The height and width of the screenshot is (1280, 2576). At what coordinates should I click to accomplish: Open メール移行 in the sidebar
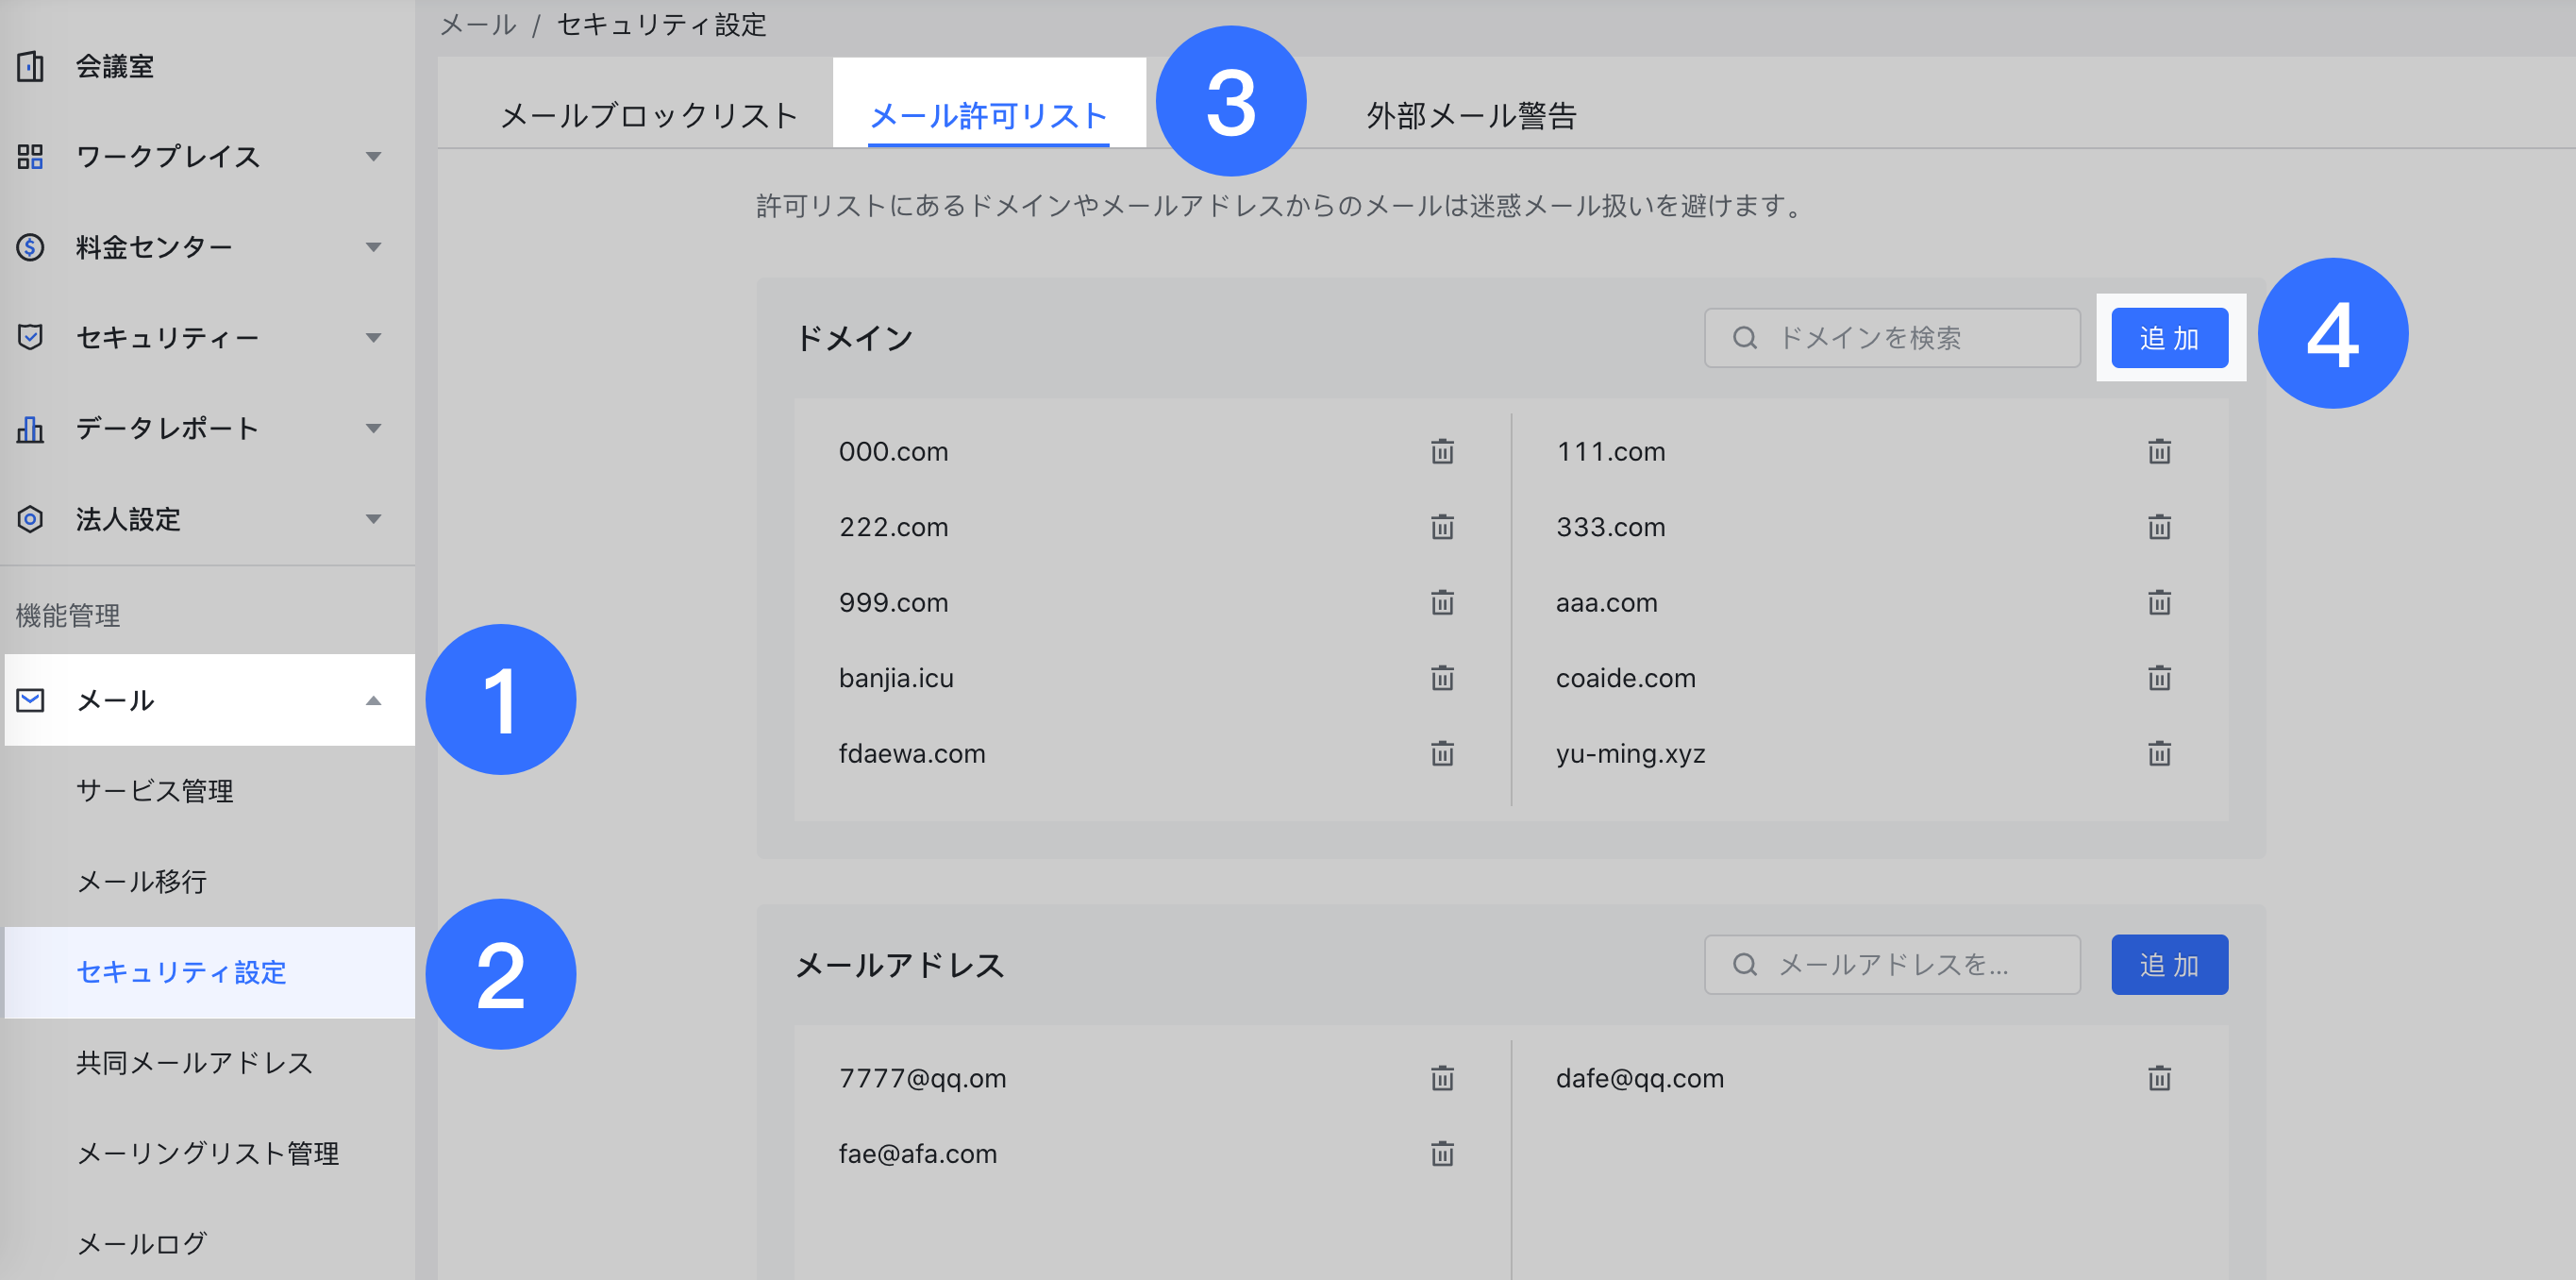(x=142, y=881)
